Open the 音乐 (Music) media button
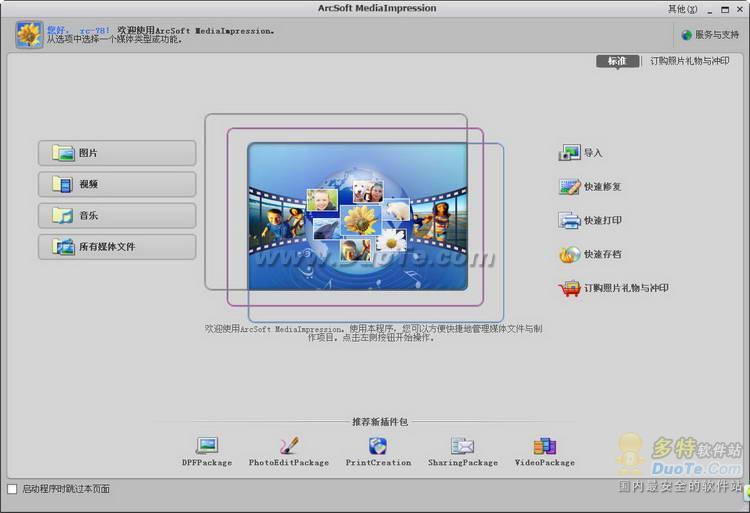 [117, 216]
